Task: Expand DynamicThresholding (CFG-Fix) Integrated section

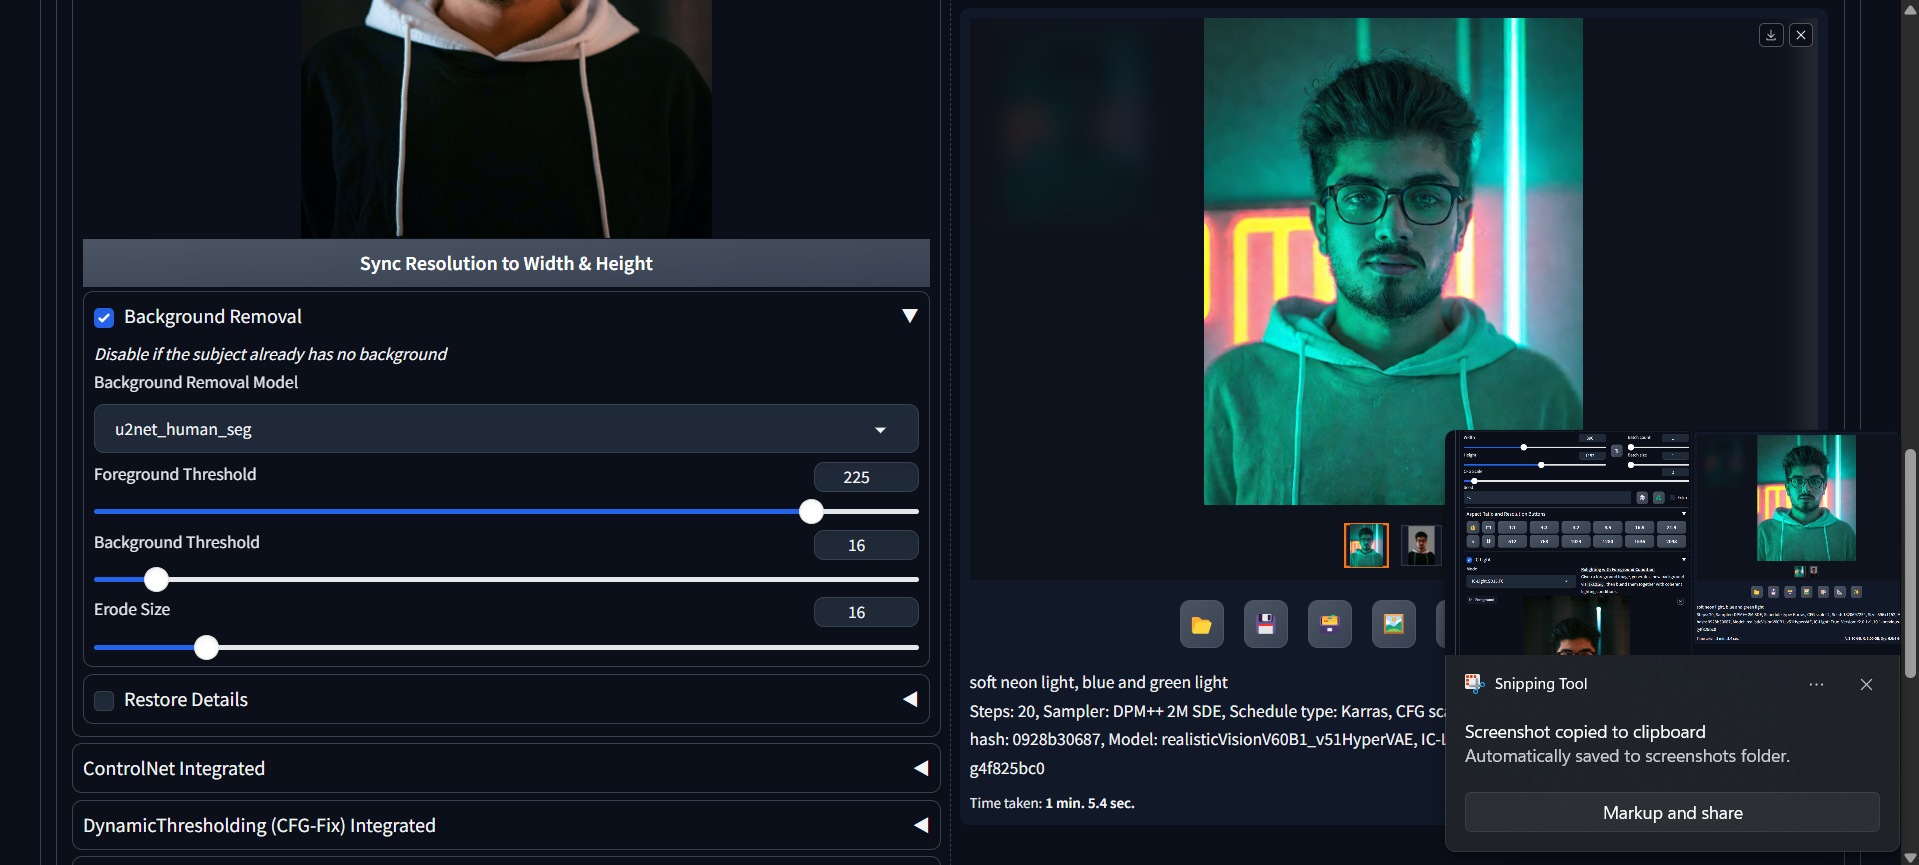Action: [920, 825]
